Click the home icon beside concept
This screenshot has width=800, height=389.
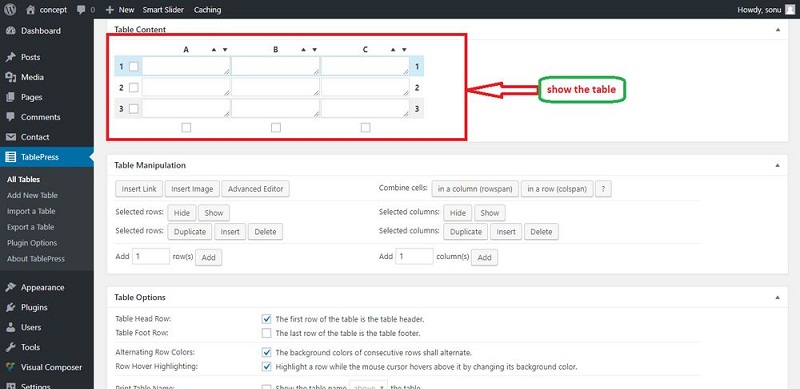[31, 10]
